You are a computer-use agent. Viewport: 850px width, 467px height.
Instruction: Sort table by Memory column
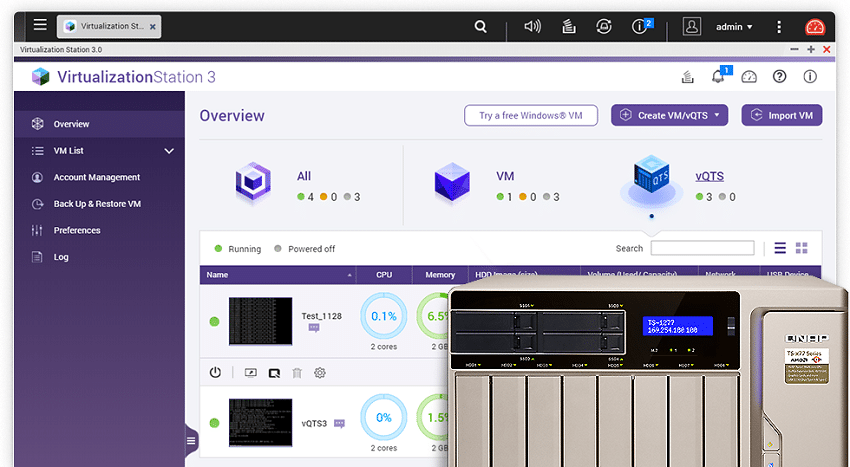pyautogui.click(x=440, y=275)
